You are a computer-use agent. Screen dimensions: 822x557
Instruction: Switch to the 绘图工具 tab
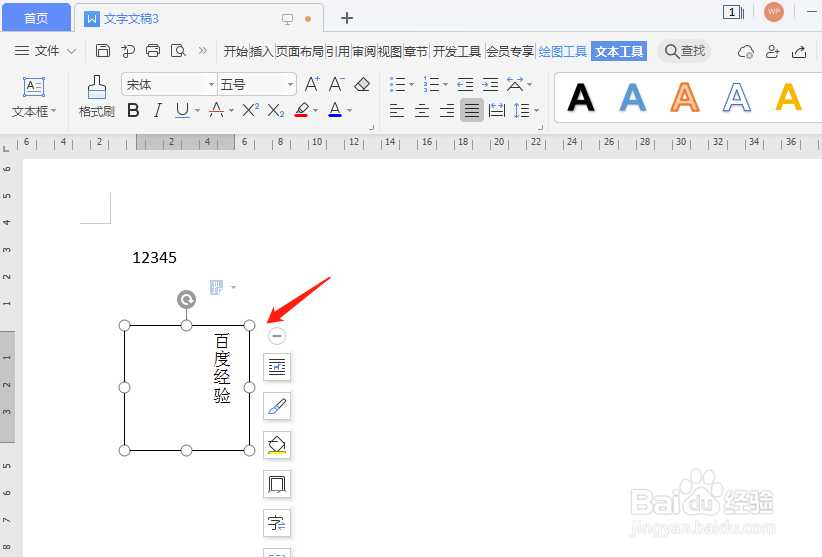click(563, 51)
